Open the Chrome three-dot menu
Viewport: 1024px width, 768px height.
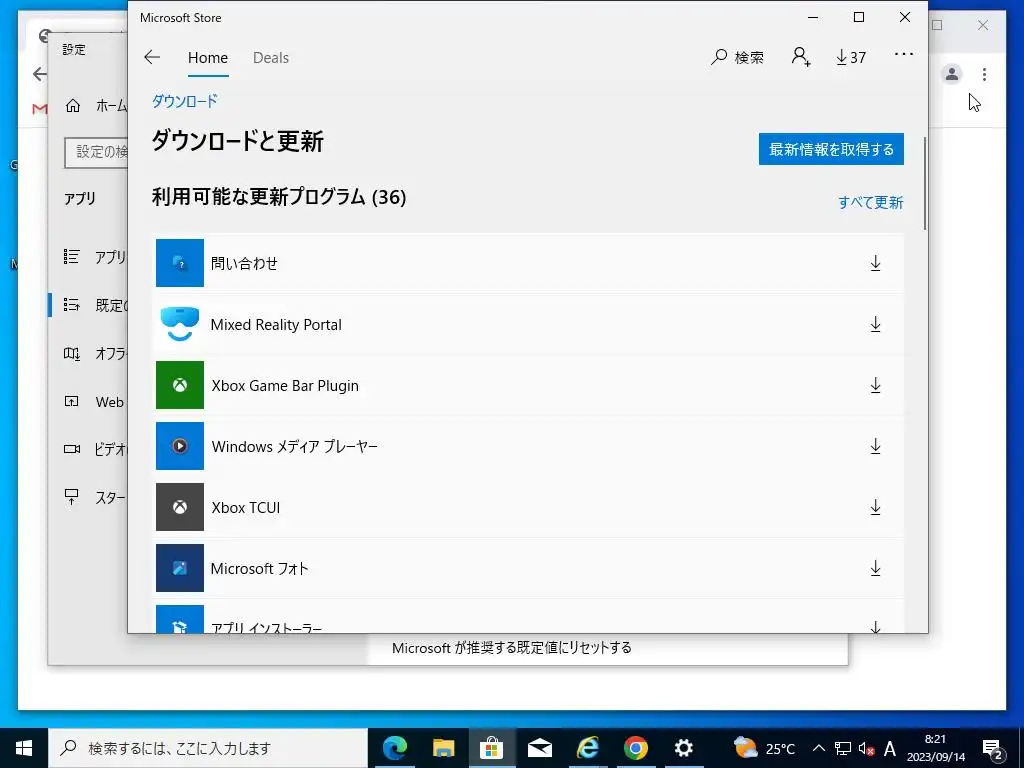pos(984,74)
